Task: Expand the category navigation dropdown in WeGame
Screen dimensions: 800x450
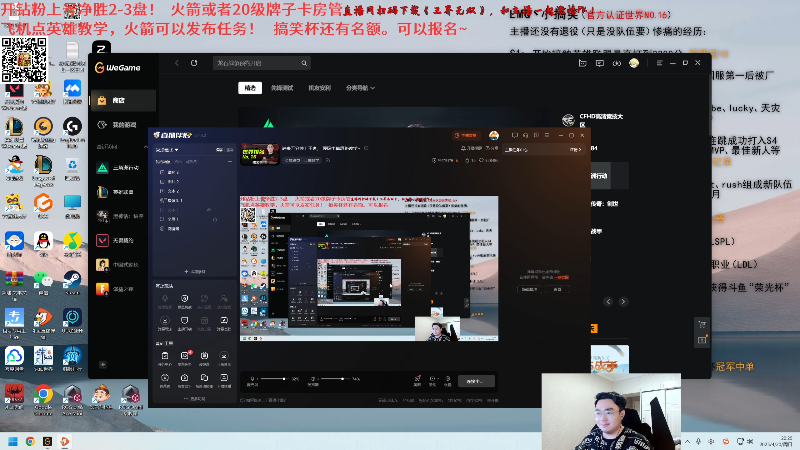Action: point(360,88)
